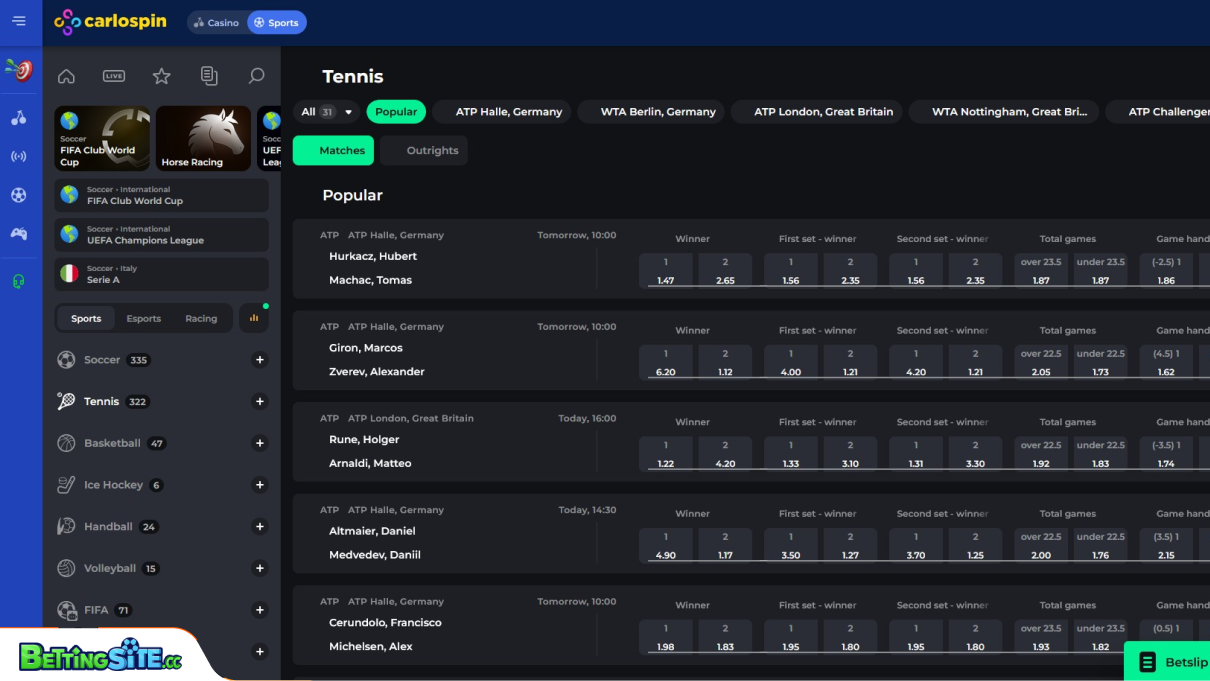Open the hamburger menu at top left
1210x681 pixels.
click(x=19, y=21)
